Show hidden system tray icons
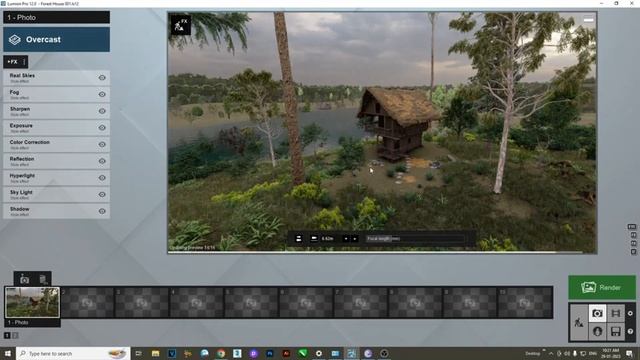Image resolution: width=640 pixels, height=360 pixels. [x=551, y=353]
